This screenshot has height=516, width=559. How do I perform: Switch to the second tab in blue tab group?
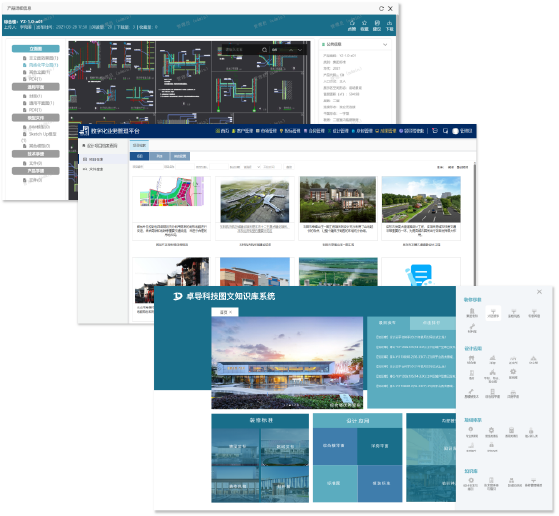[x=159, y=156]
